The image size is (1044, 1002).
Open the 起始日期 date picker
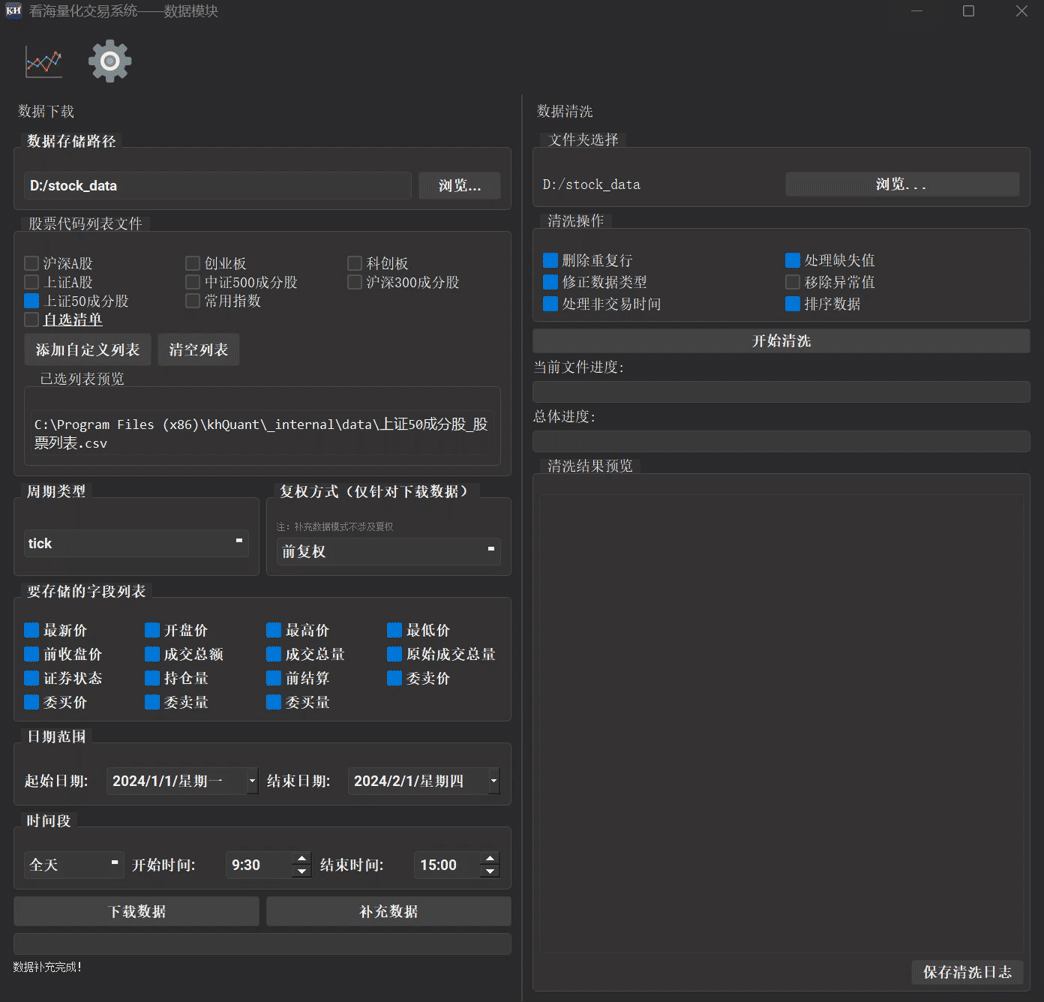pyautogui.click(x=252, y=781)
